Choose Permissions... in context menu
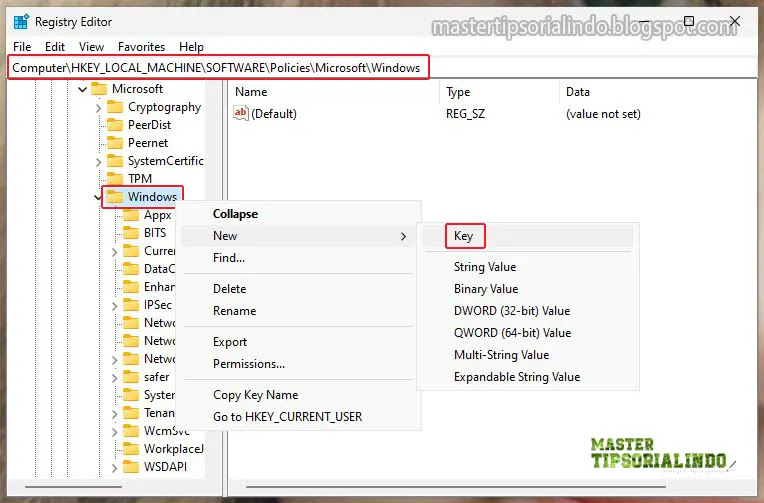Viewport: 764px width, 503px height. [298, 364]
